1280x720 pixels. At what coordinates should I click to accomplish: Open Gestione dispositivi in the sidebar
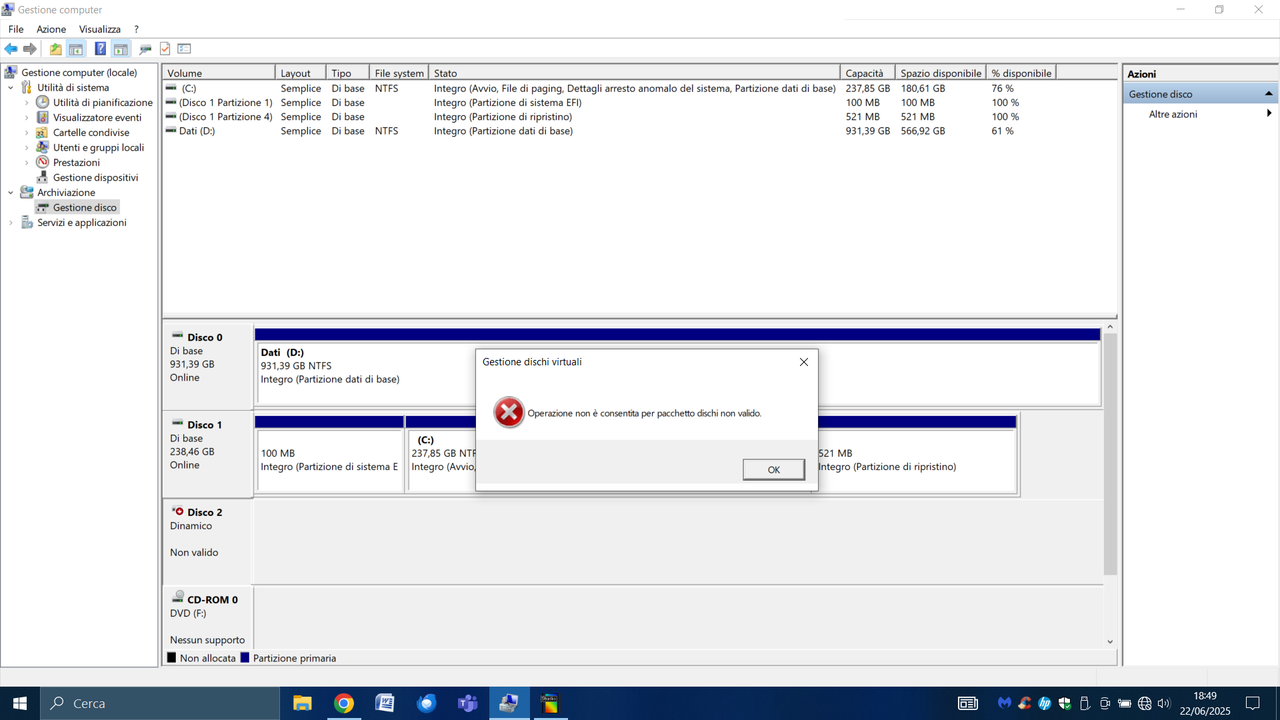click(95, 177)
